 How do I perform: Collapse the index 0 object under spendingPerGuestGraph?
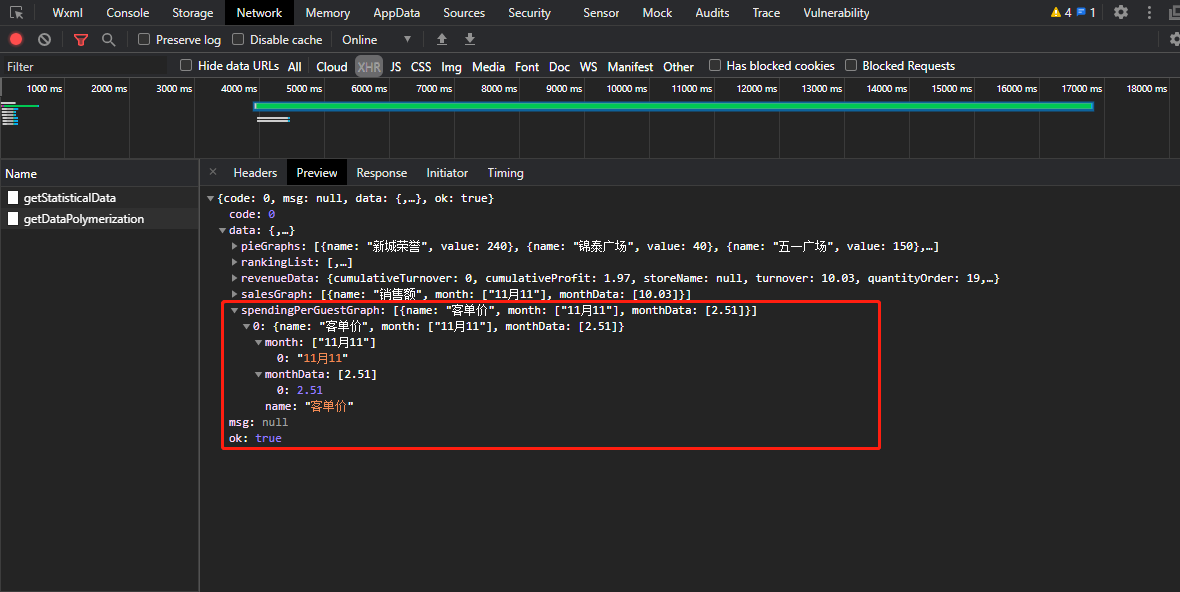point(247,326)
